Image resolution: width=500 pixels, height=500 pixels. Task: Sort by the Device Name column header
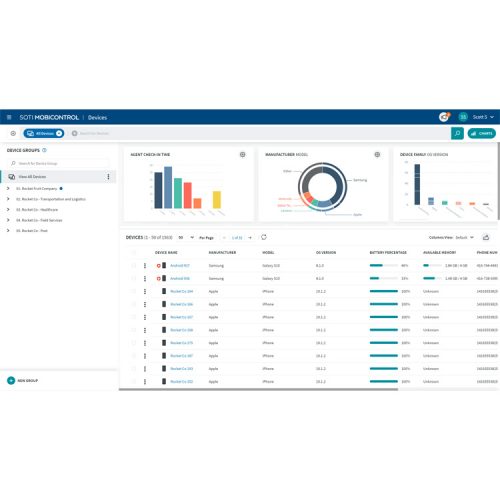tap(166, 253)
